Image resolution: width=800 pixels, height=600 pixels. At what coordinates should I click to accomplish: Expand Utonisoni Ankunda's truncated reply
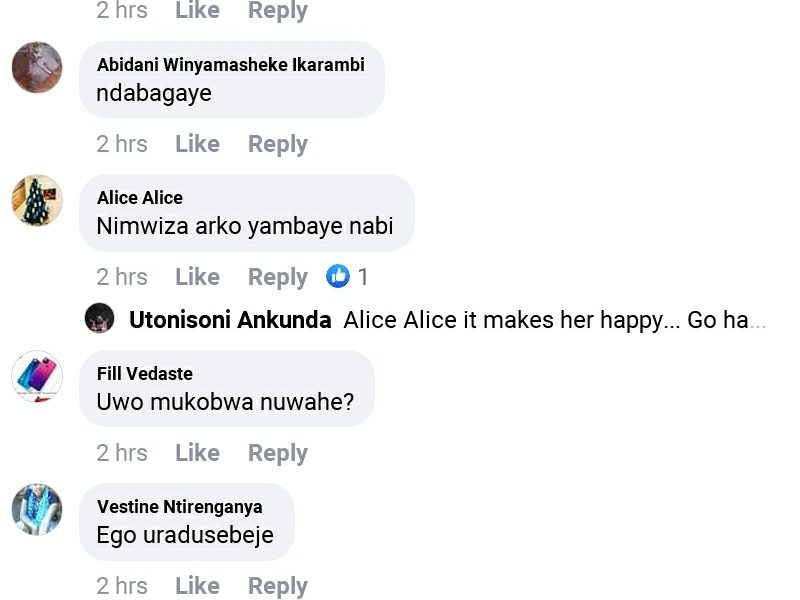tap(755, 322)
